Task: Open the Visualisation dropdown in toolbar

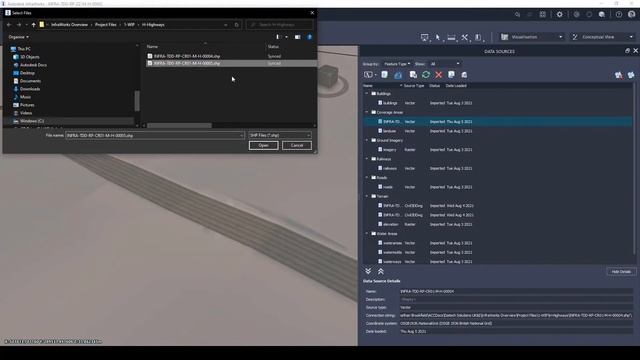Action: (532, 37)
